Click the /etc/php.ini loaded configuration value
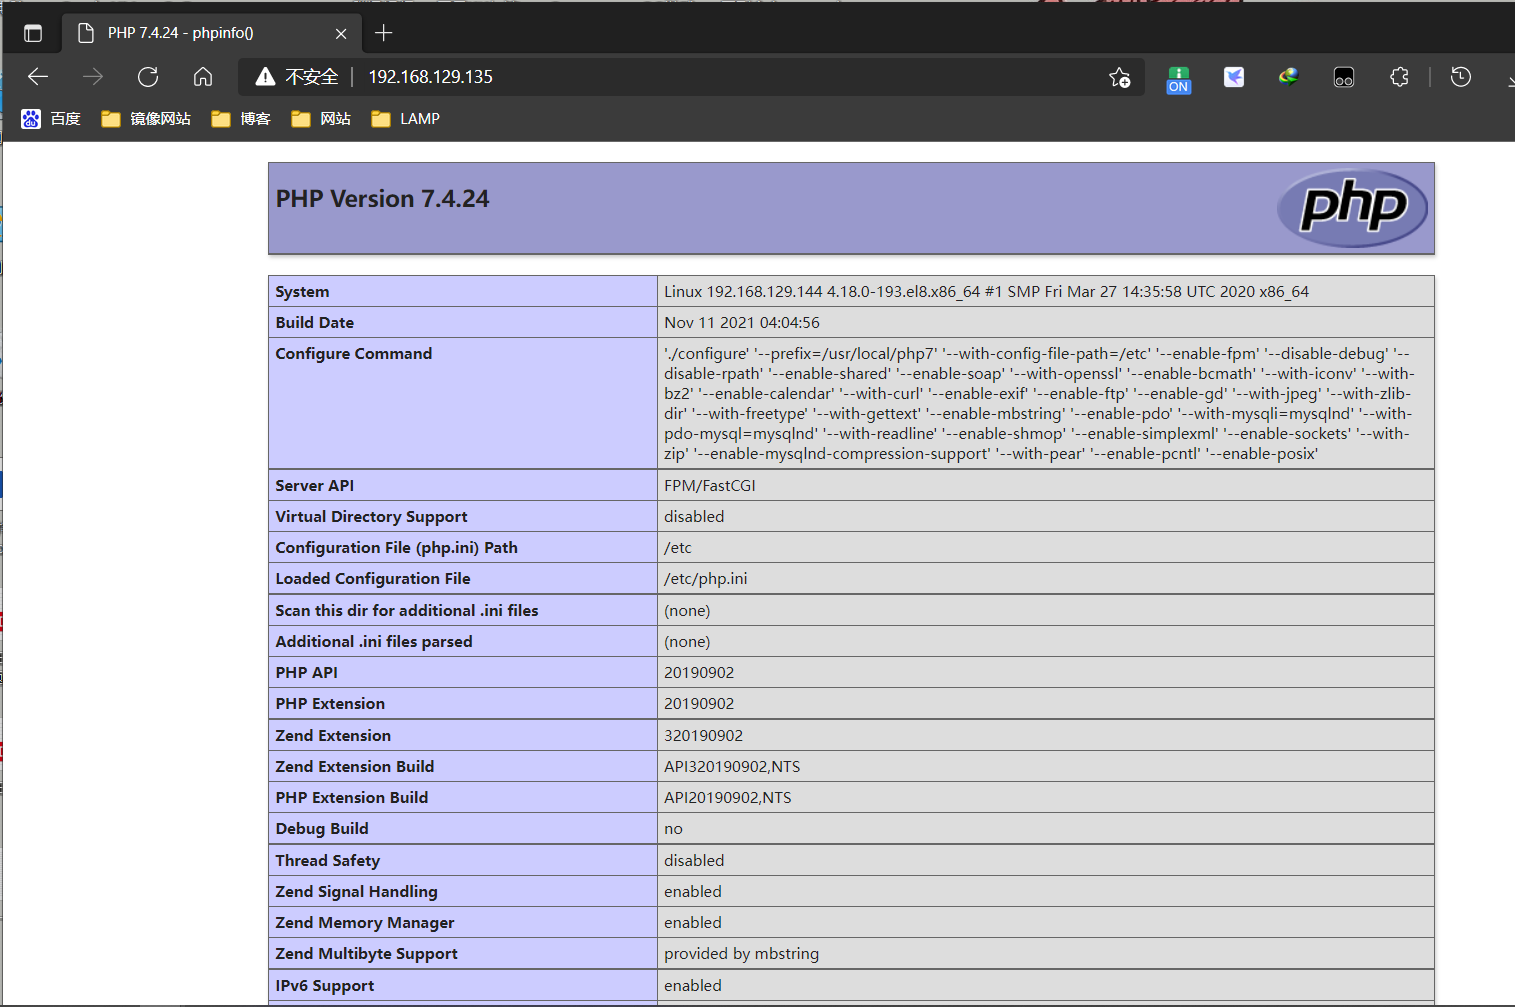Viewport: 1515px width, 1007px height. click(x=706, y=579)
